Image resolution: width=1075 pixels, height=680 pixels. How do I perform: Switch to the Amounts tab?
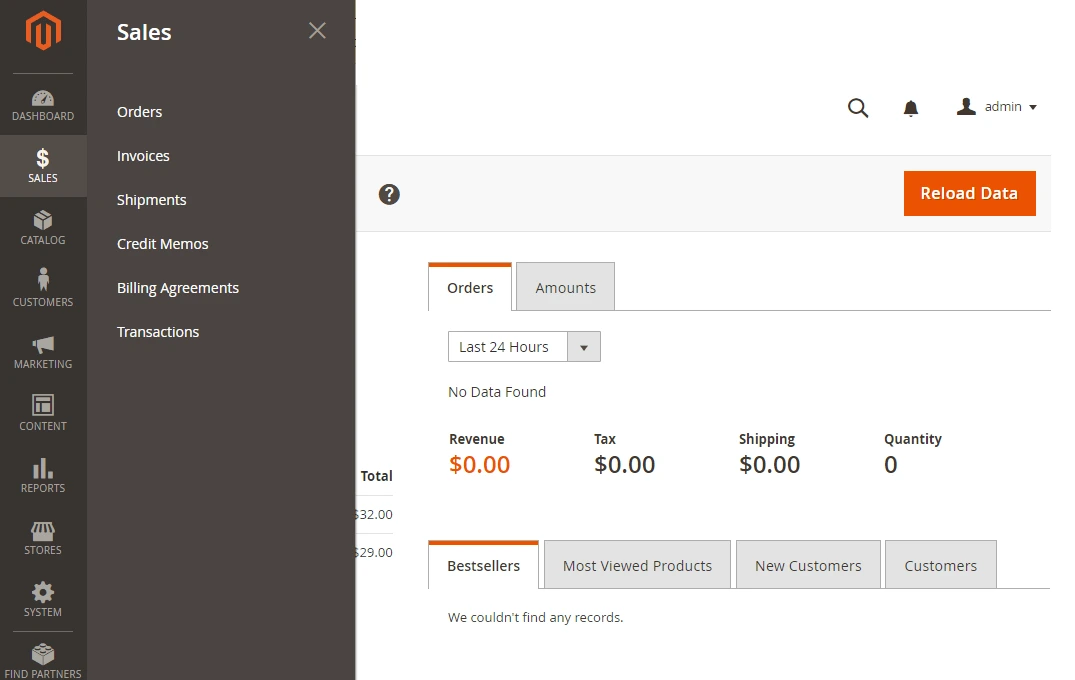pyautogui.click(x=565, y=286)
